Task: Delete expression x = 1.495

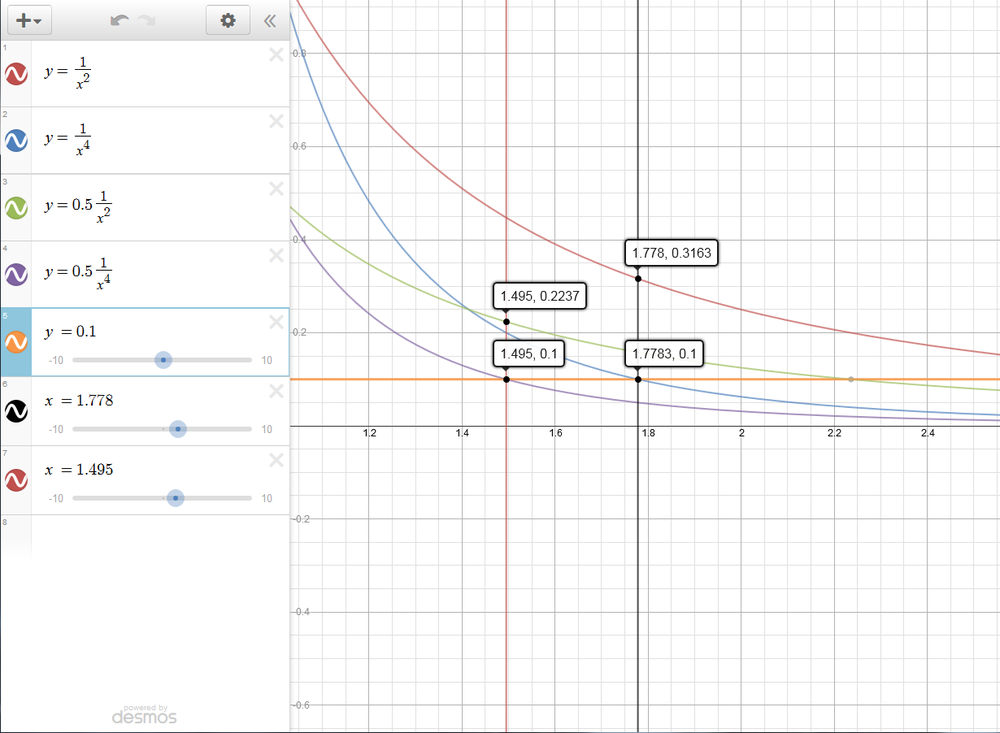Action: pyautogui.click(x=276, y=460)
